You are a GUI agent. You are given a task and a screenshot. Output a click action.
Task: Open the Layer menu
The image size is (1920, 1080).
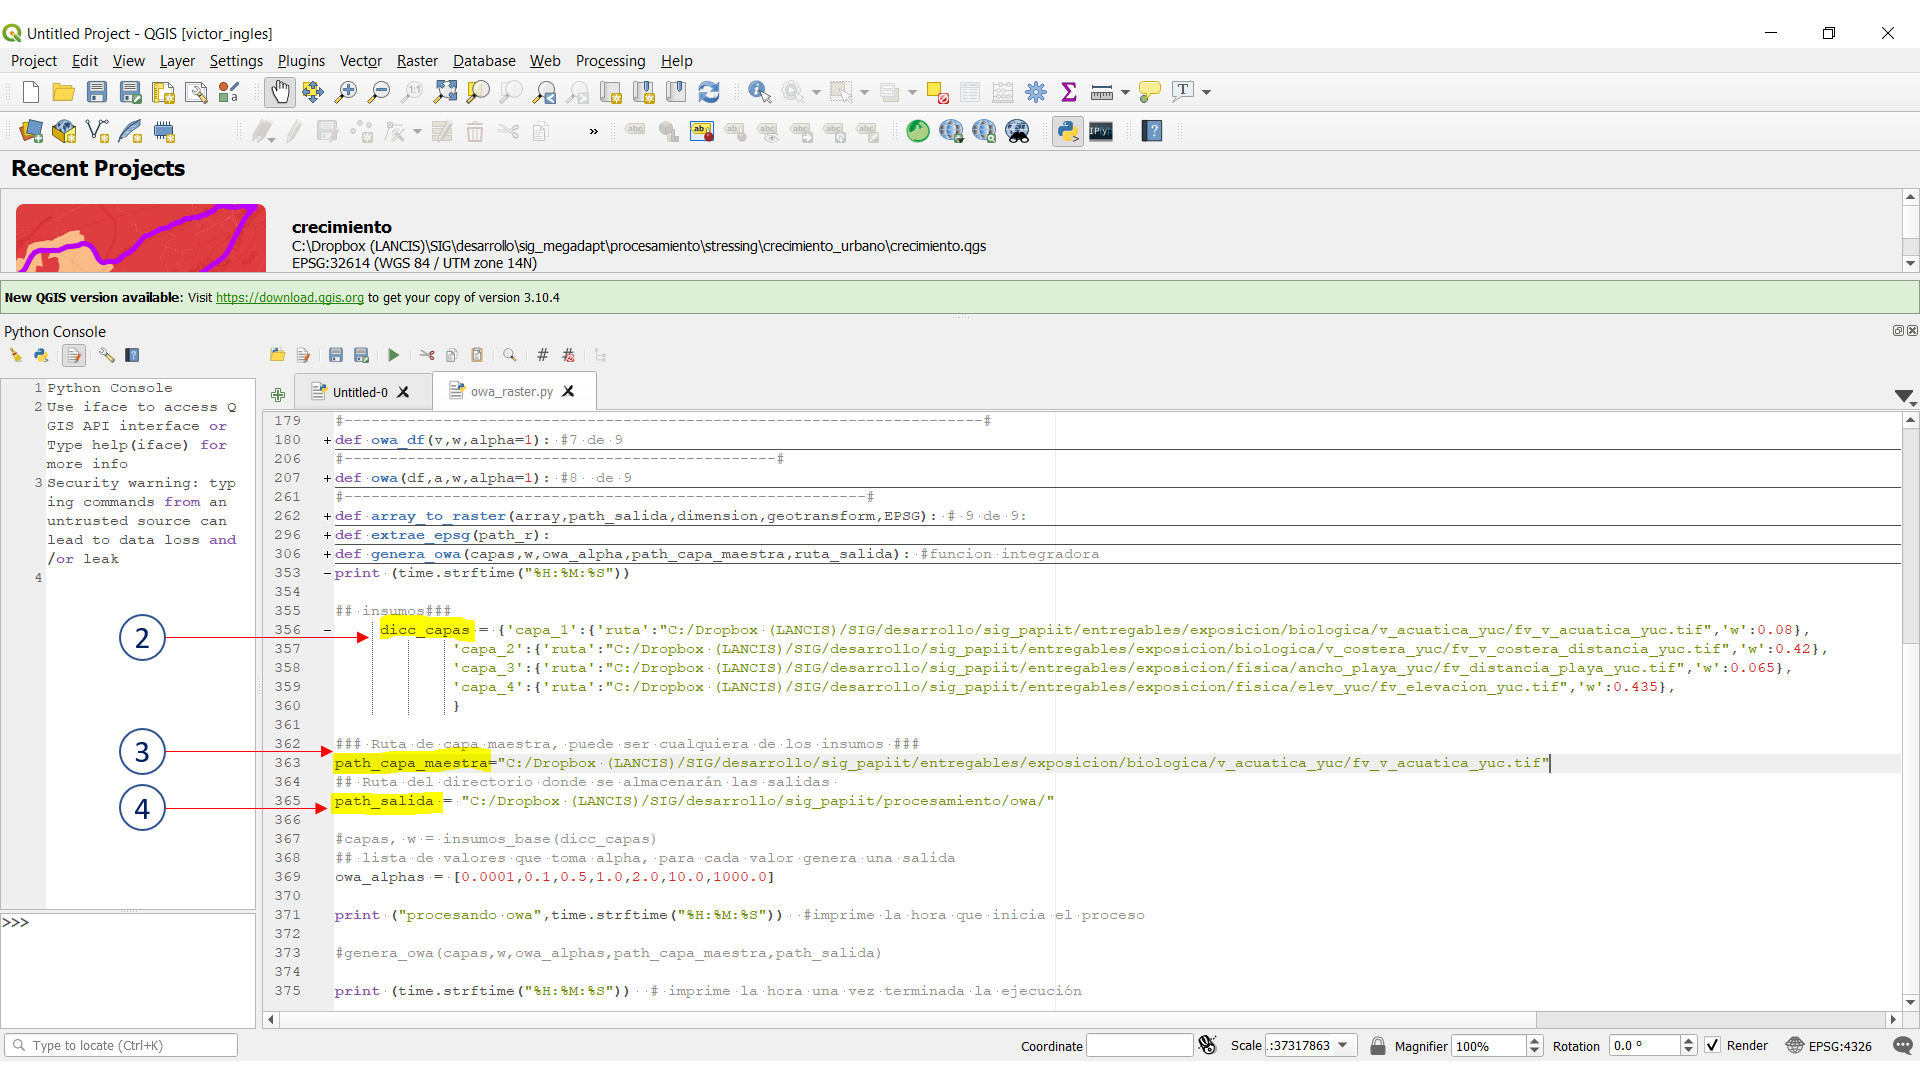(x=177, y=61)
